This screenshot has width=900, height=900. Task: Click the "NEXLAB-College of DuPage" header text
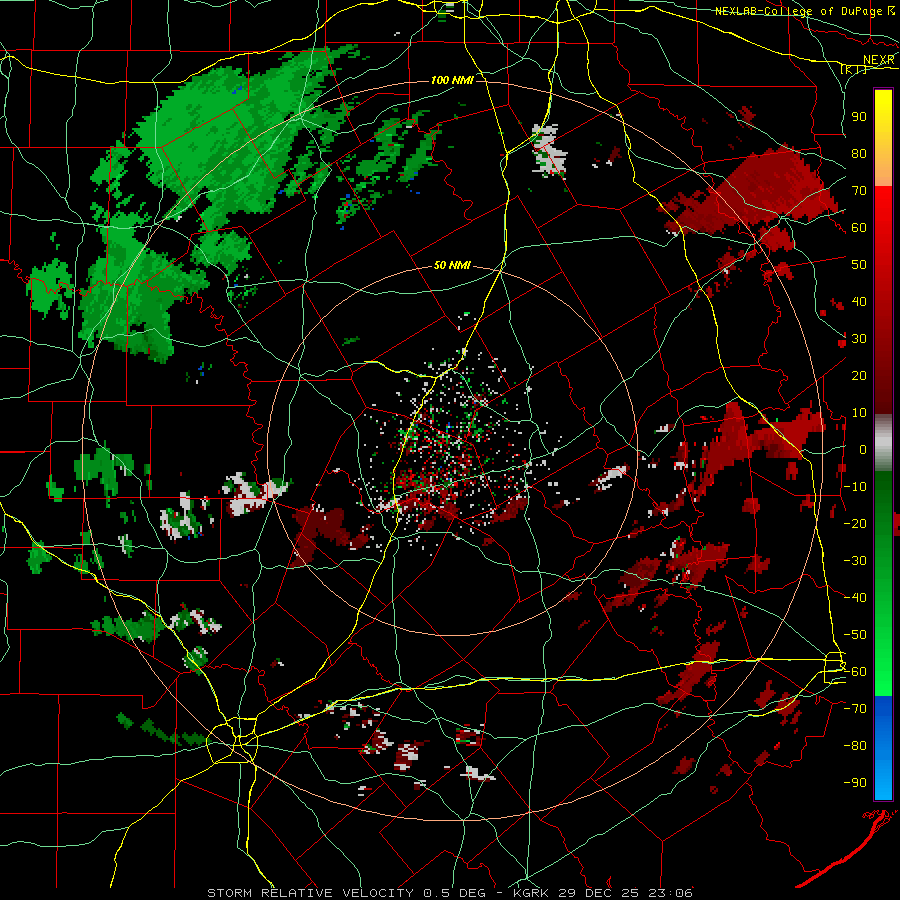point(798,11)
